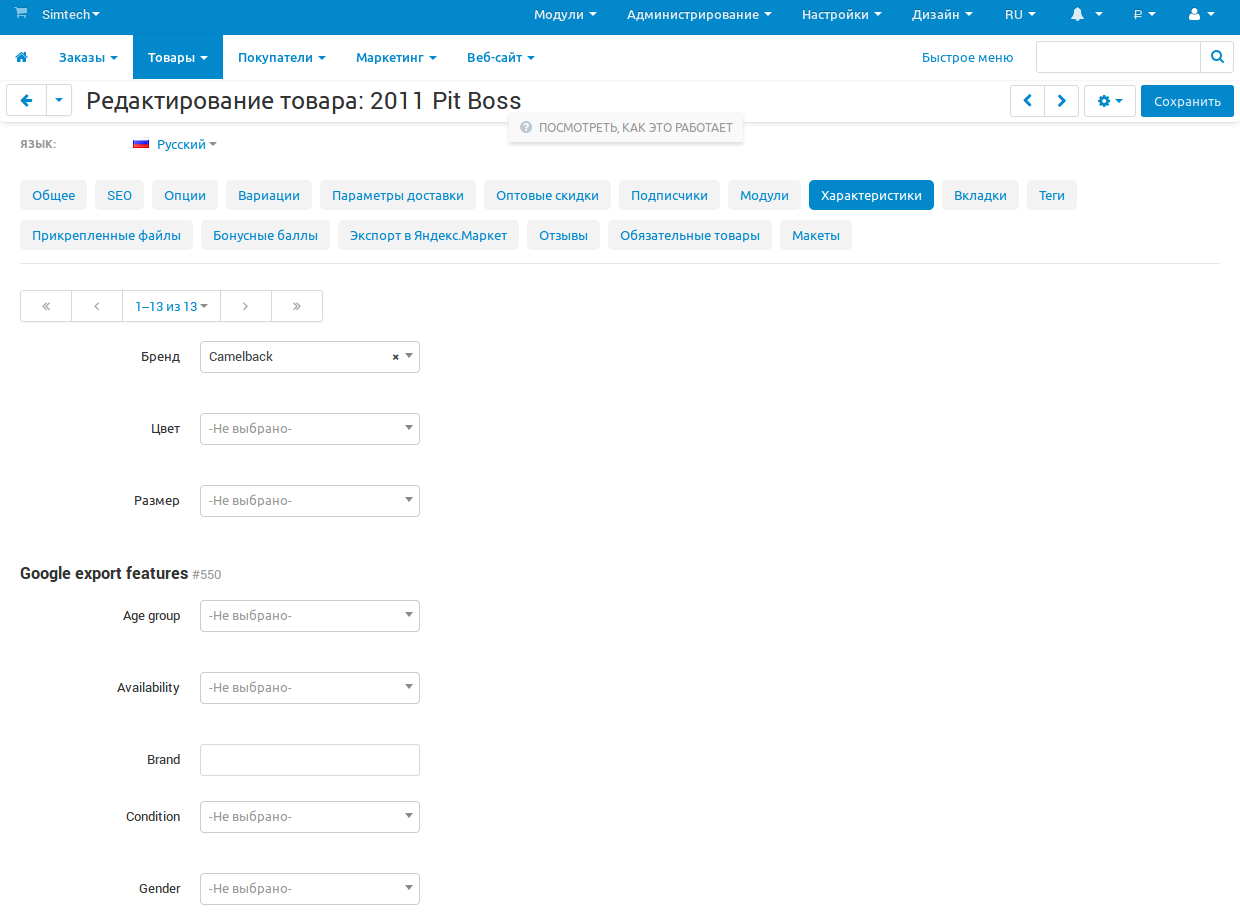This screenshot has width=1240, height=920.
Task: Go to previous product chevron
Action: click(1027, 101)
